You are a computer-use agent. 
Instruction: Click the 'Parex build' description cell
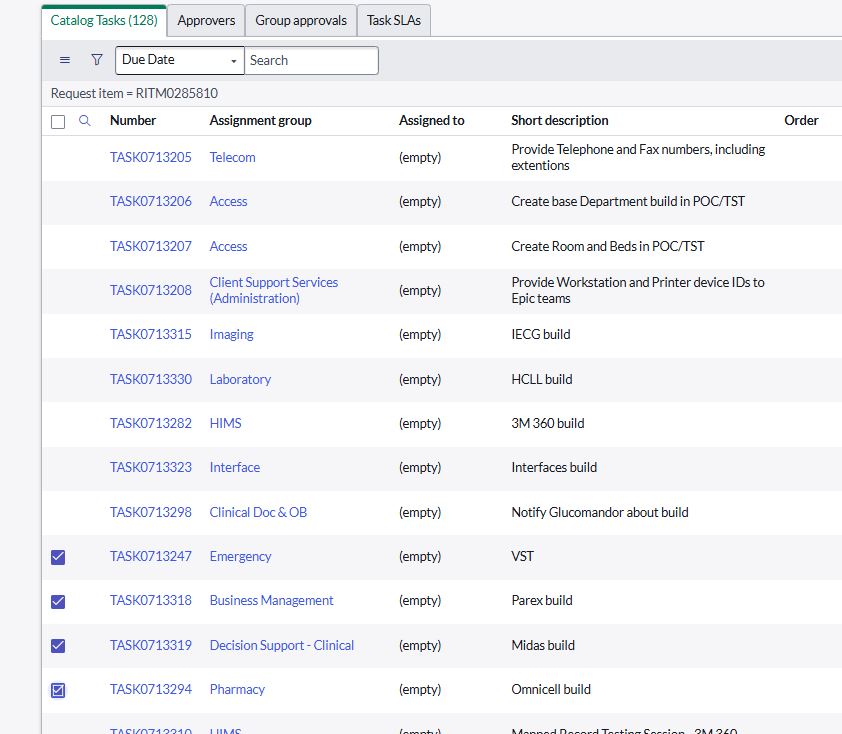542,601
